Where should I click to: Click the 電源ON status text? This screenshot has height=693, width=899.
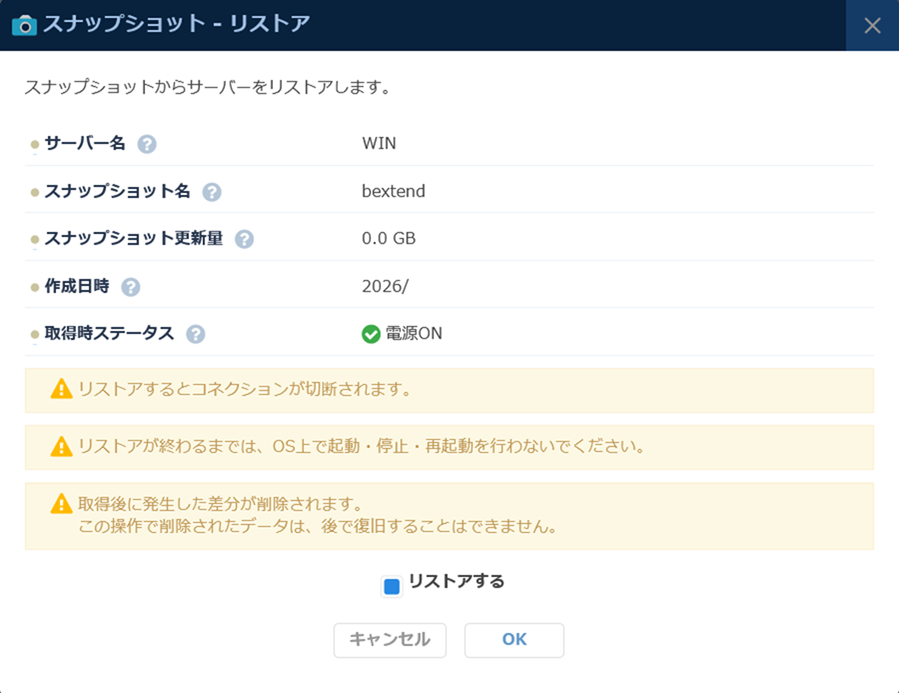(413, 333)
